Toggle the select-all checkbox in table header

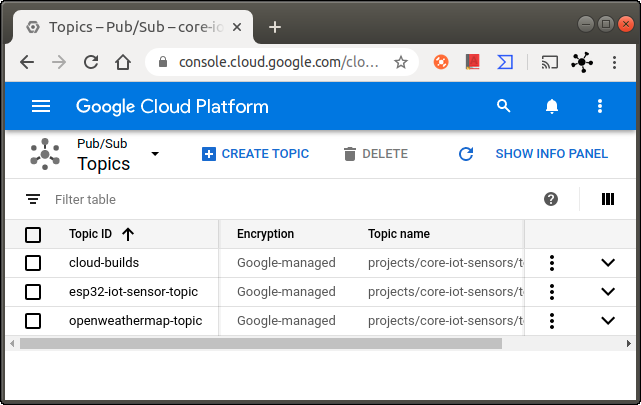coord(33,235)
